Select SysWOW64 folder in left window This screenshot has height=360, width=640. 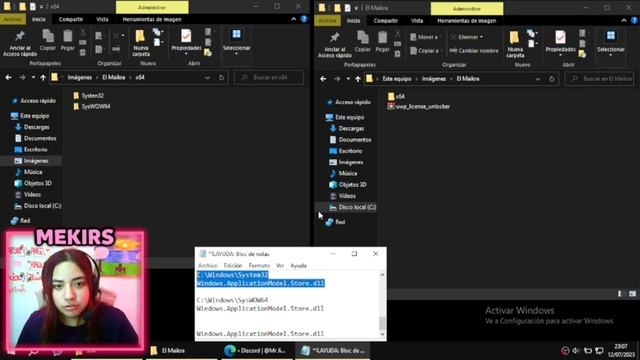[x=92, y=106]
